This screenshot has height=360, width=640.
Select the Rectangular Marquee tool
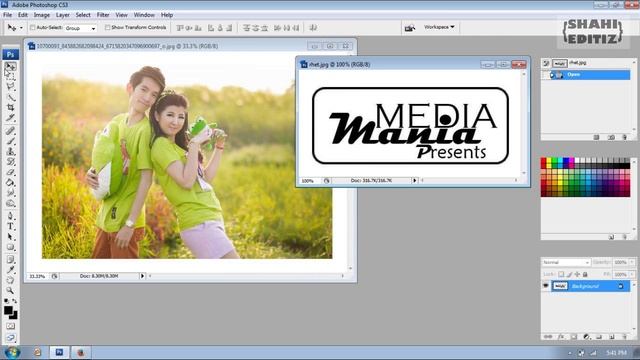11,76
